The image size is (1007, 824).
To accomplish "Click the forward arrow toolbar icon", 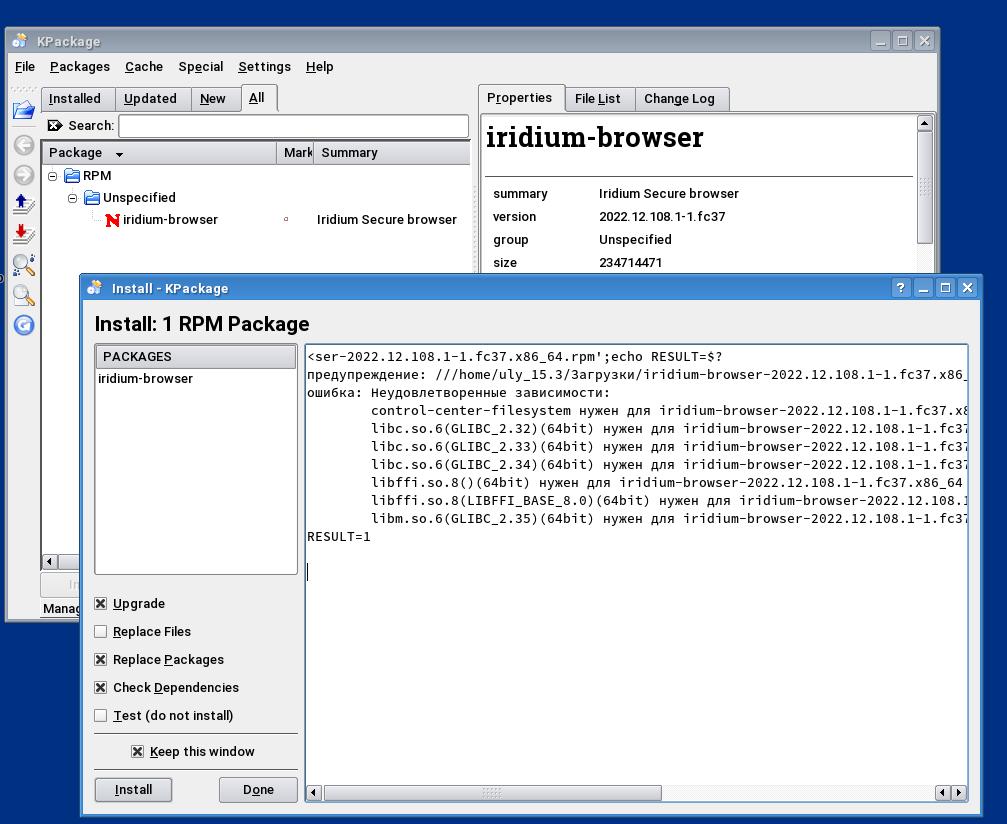I will 24,175.
